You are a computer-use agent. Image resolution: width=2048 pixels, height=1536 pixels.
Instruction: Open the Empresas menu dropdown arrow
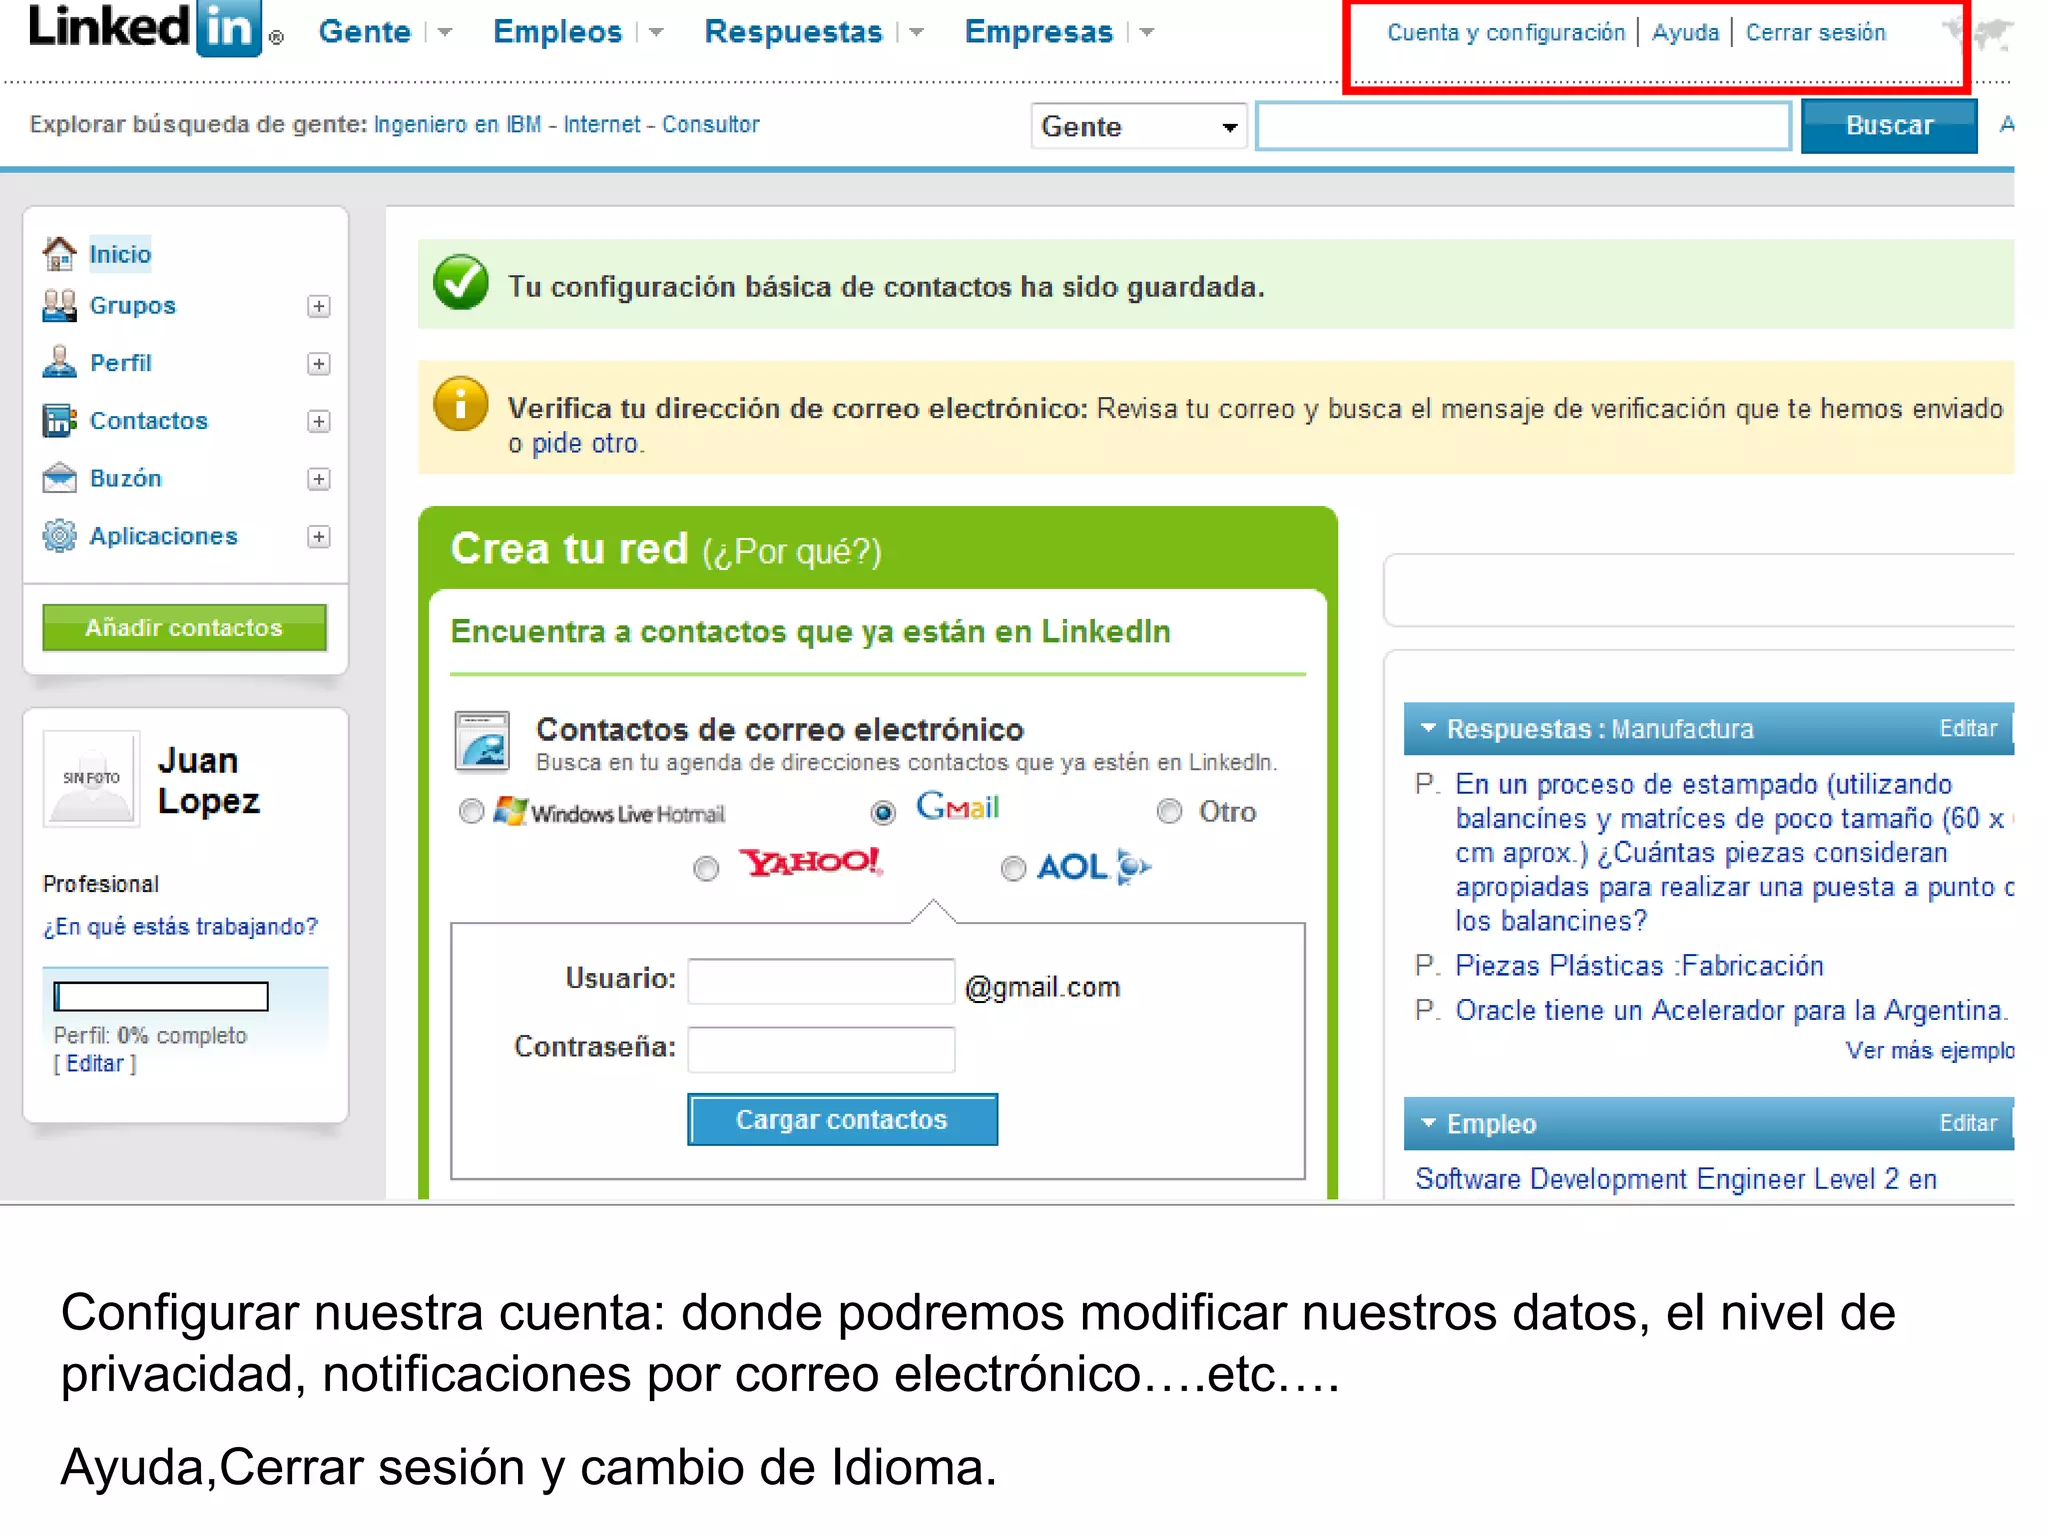1147,33
